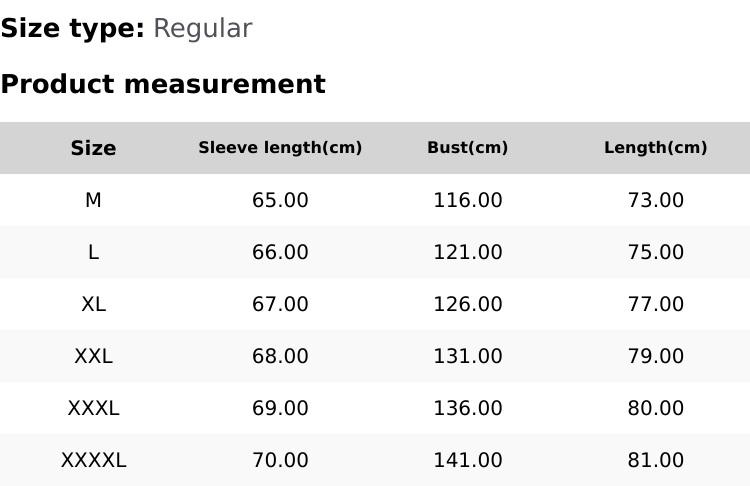This screenshot has width=750, height=486.
Task: Select the XXXL size row label
Action: tap(93, 408)
